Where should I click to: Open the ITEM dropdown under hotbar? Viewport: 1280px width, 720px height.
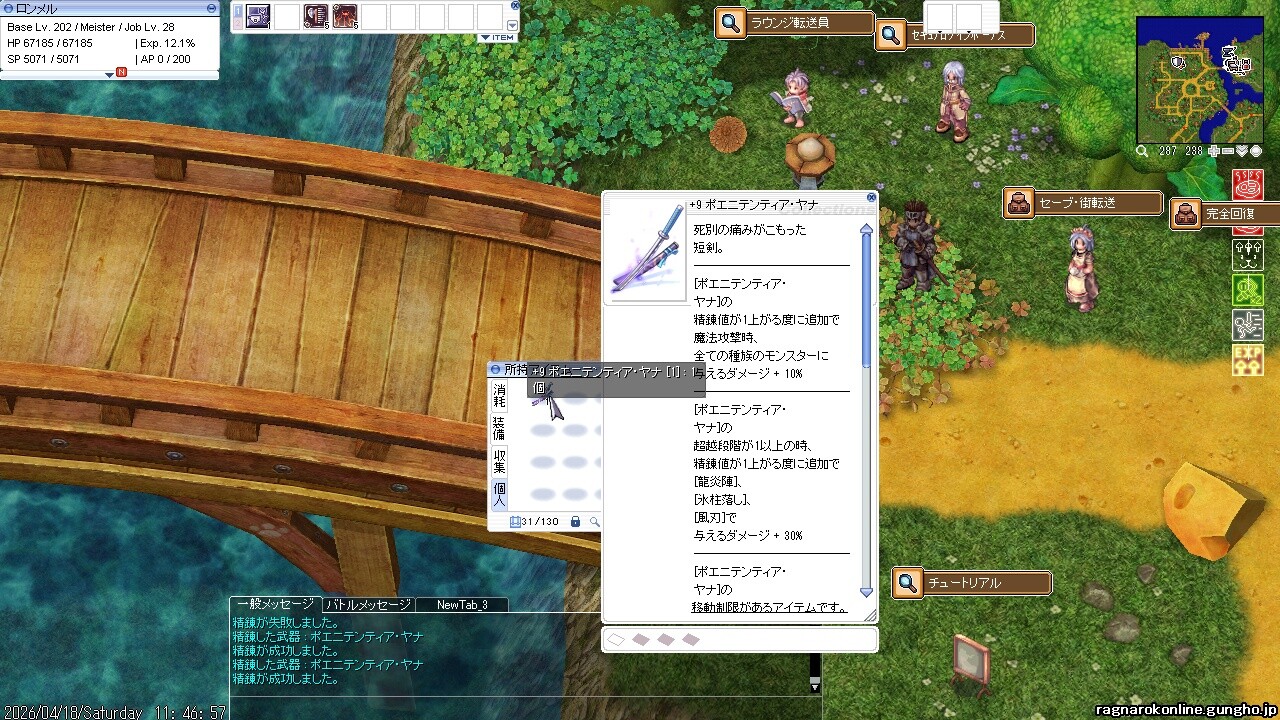coord(497,38)
